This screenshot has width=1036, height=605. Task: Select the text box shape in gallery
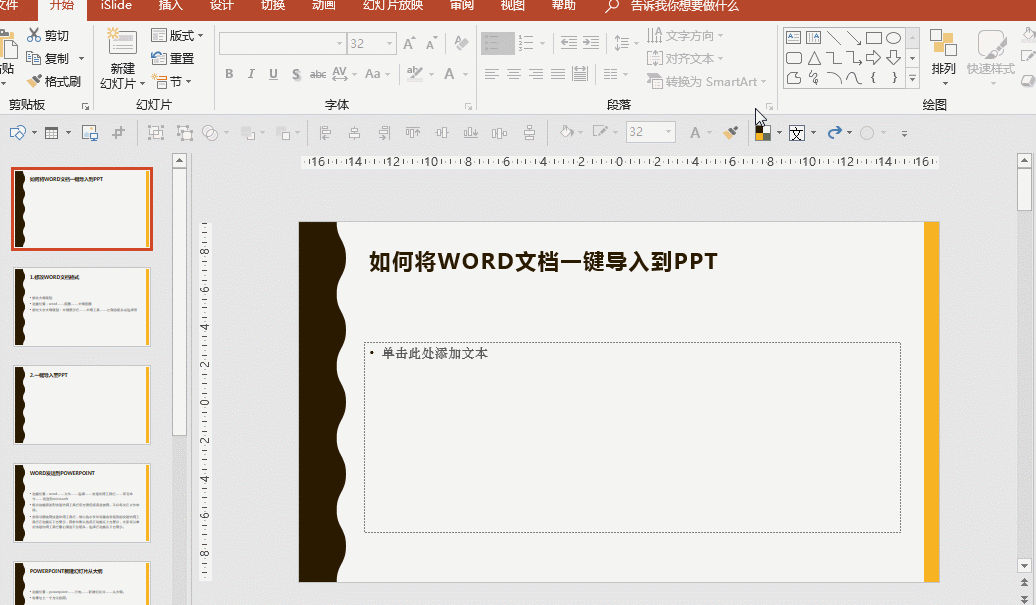click(x=794, y=38)
